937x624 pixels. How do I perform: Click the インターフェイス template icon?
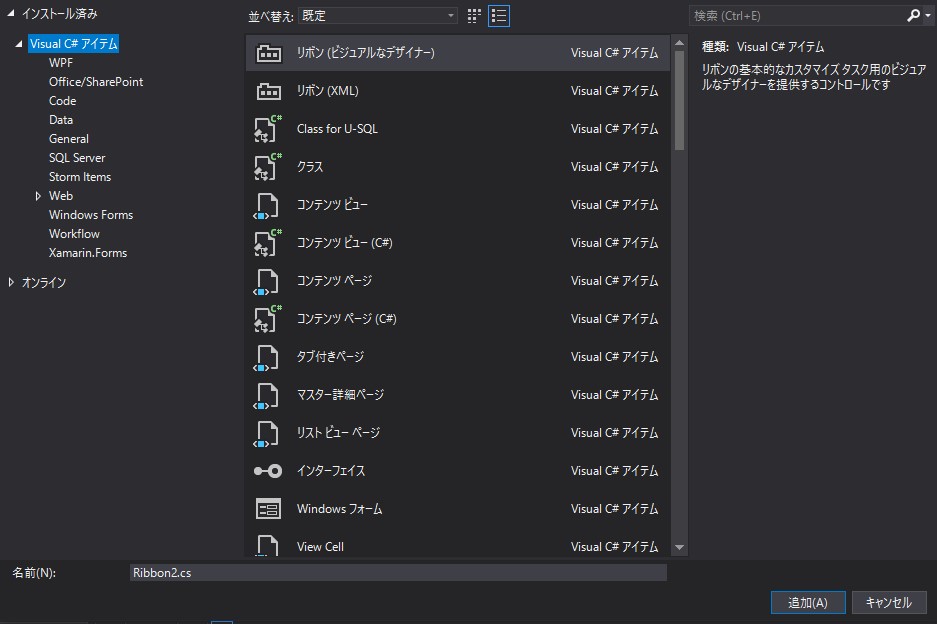(x=268, y=471)
